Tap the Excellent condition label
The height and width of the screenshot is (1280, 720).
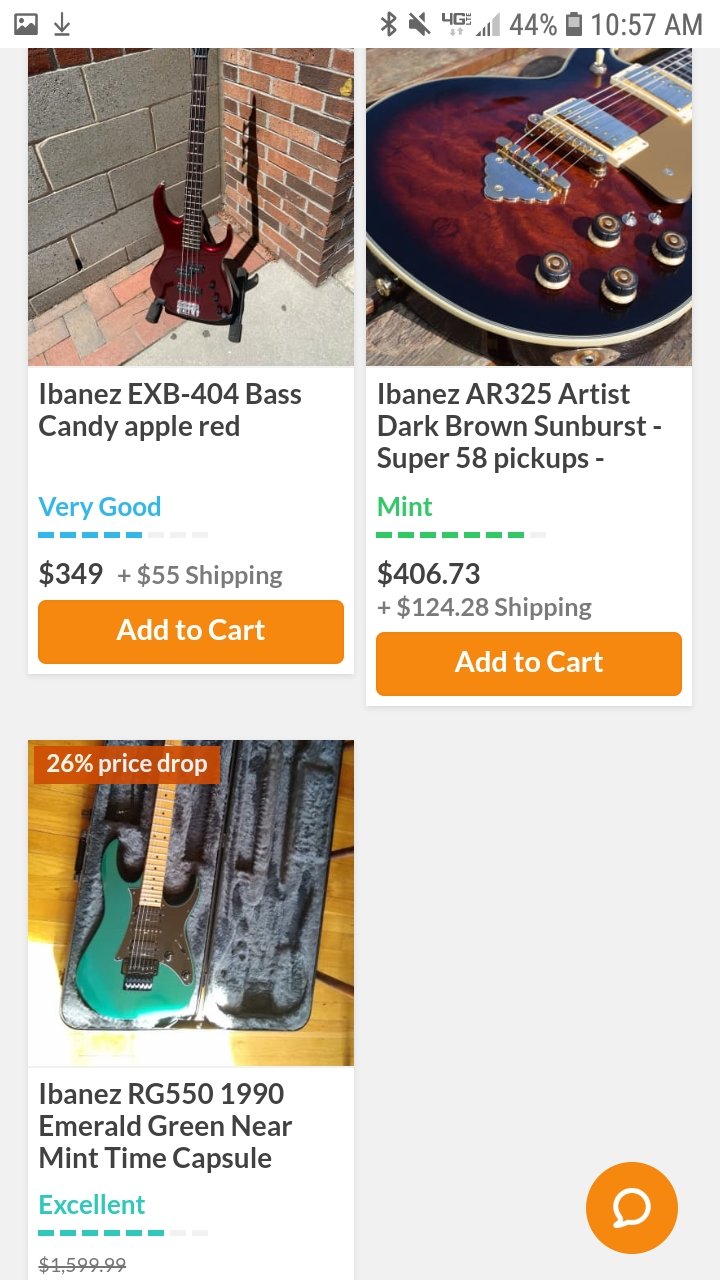pos(92,1205)
